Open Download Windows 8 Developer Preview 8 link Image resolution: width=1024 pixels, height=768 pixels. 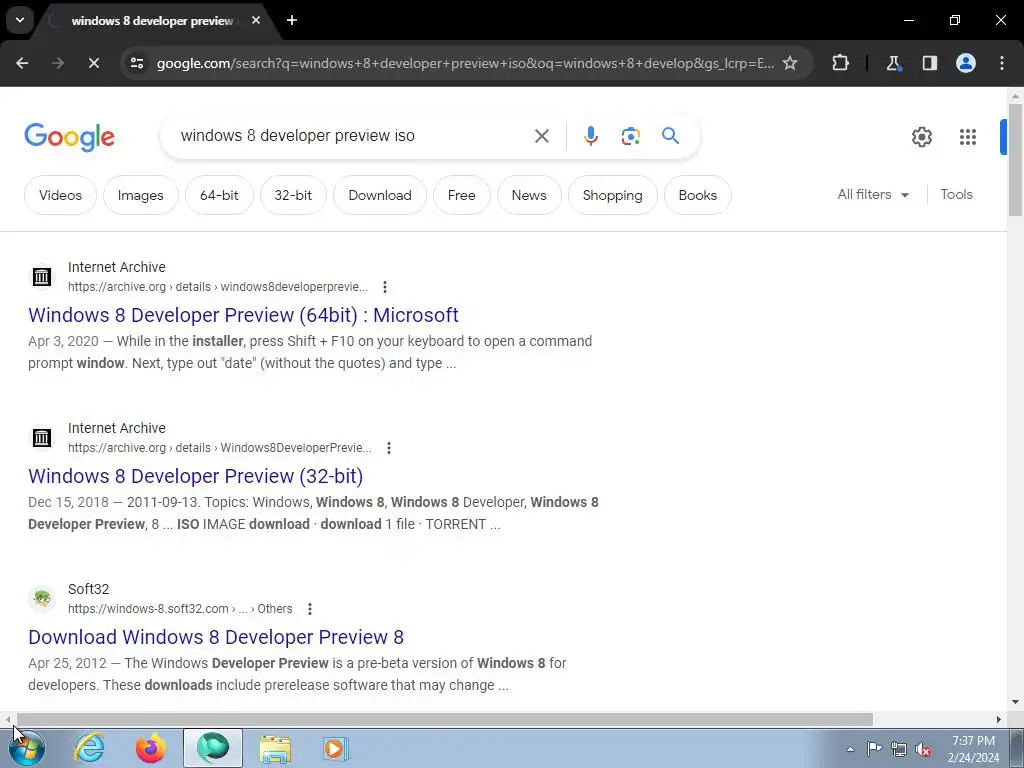(x=216, y=637)
